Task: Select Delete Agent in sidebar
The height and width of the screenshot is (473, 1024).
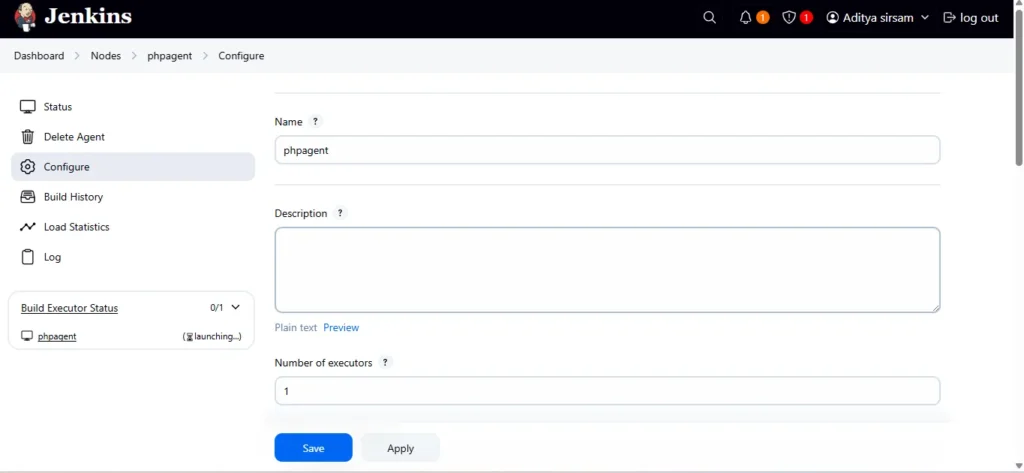Action: click(74, 137)
